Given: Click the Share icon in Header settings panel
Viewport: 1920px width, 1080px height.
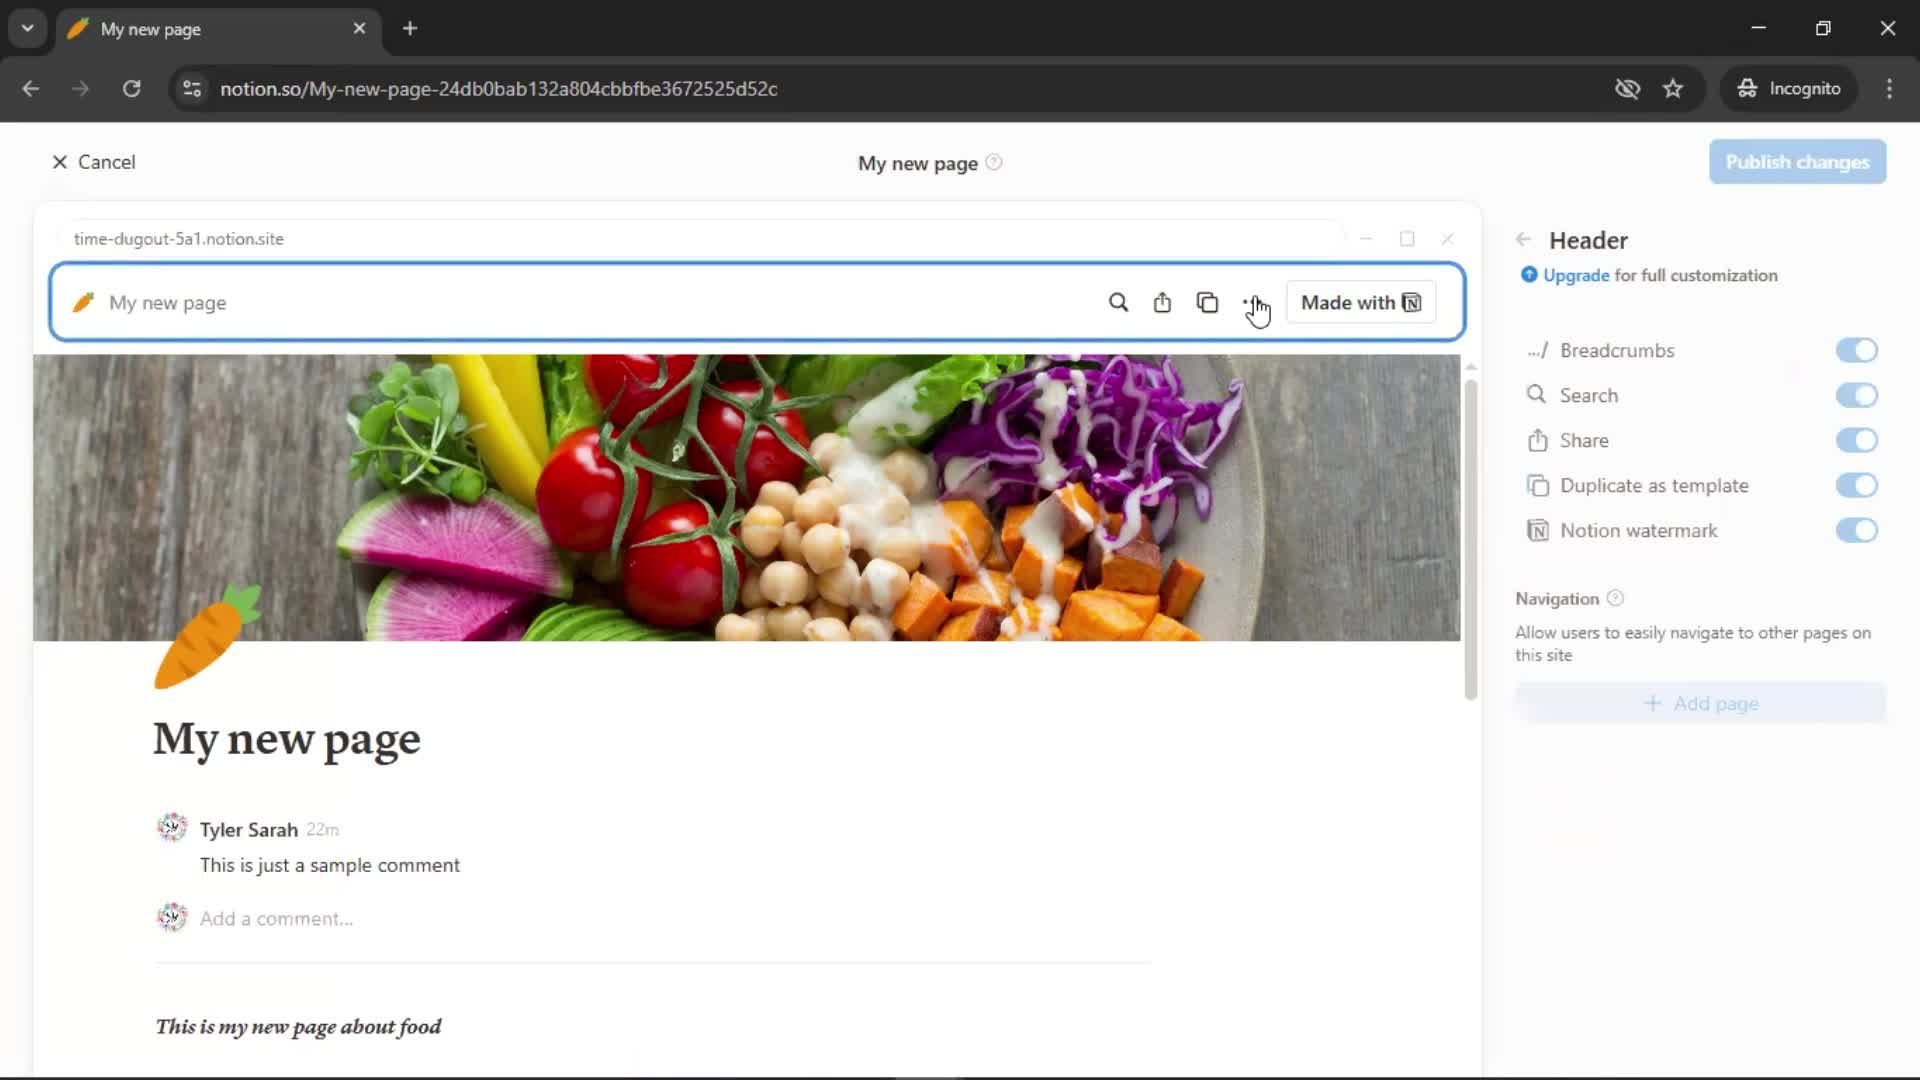Looking at the screenshot, I should 1537,440.
